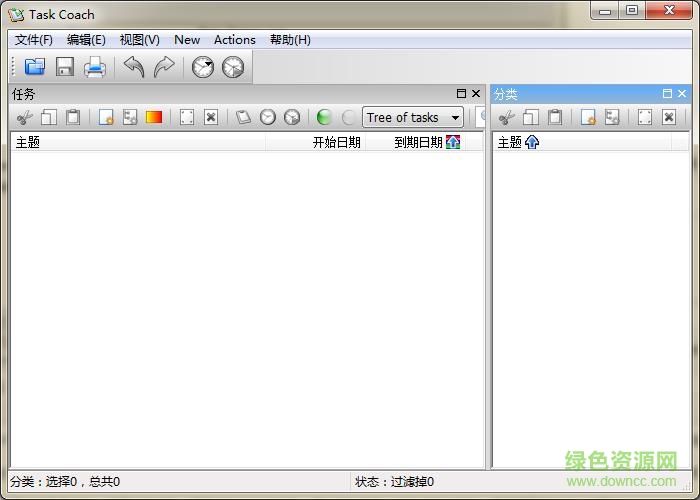Open the 文件(F) menu
Image resolution: width=700 pixels, height=500 pixels.
(x=33, y=40)
